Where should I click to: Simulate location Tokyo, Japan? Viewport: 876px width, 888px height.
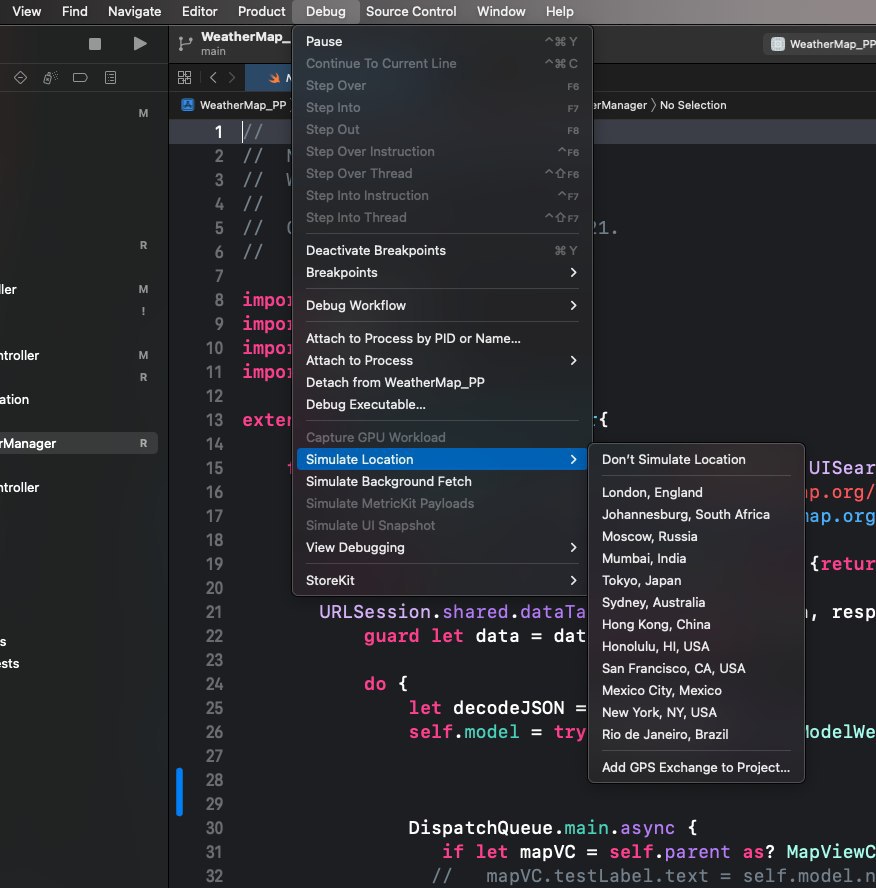coord(696,580)
